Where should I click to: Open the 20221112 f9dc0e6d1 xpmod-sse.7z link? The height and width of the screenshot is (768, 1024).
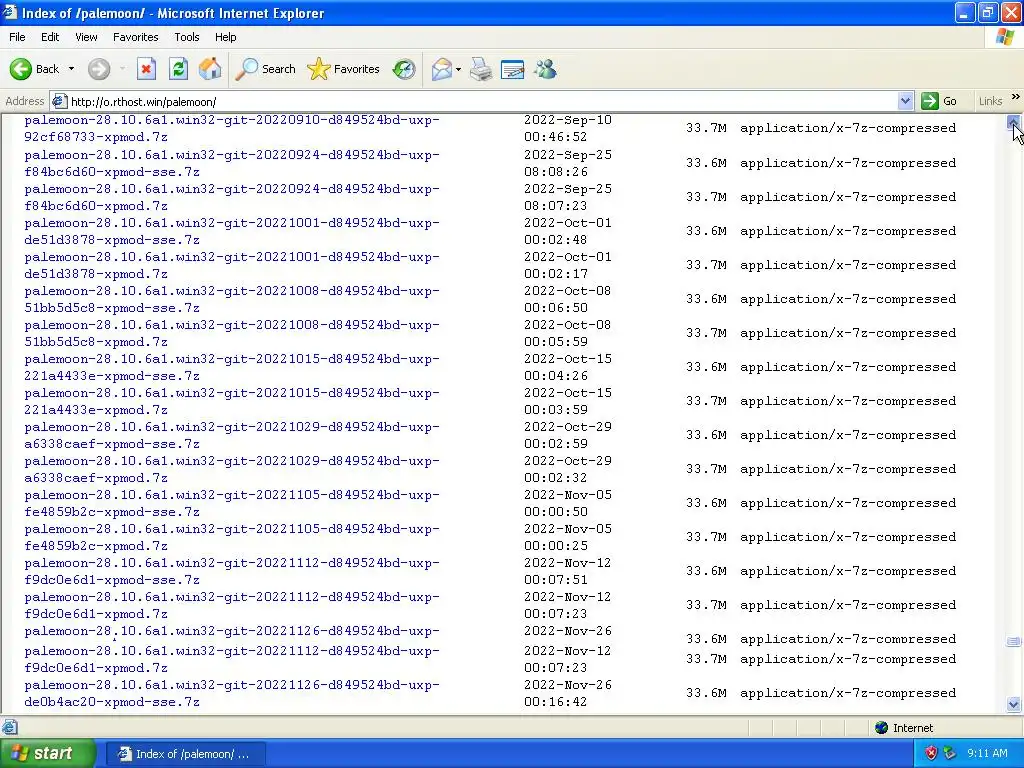coord(231,571)
